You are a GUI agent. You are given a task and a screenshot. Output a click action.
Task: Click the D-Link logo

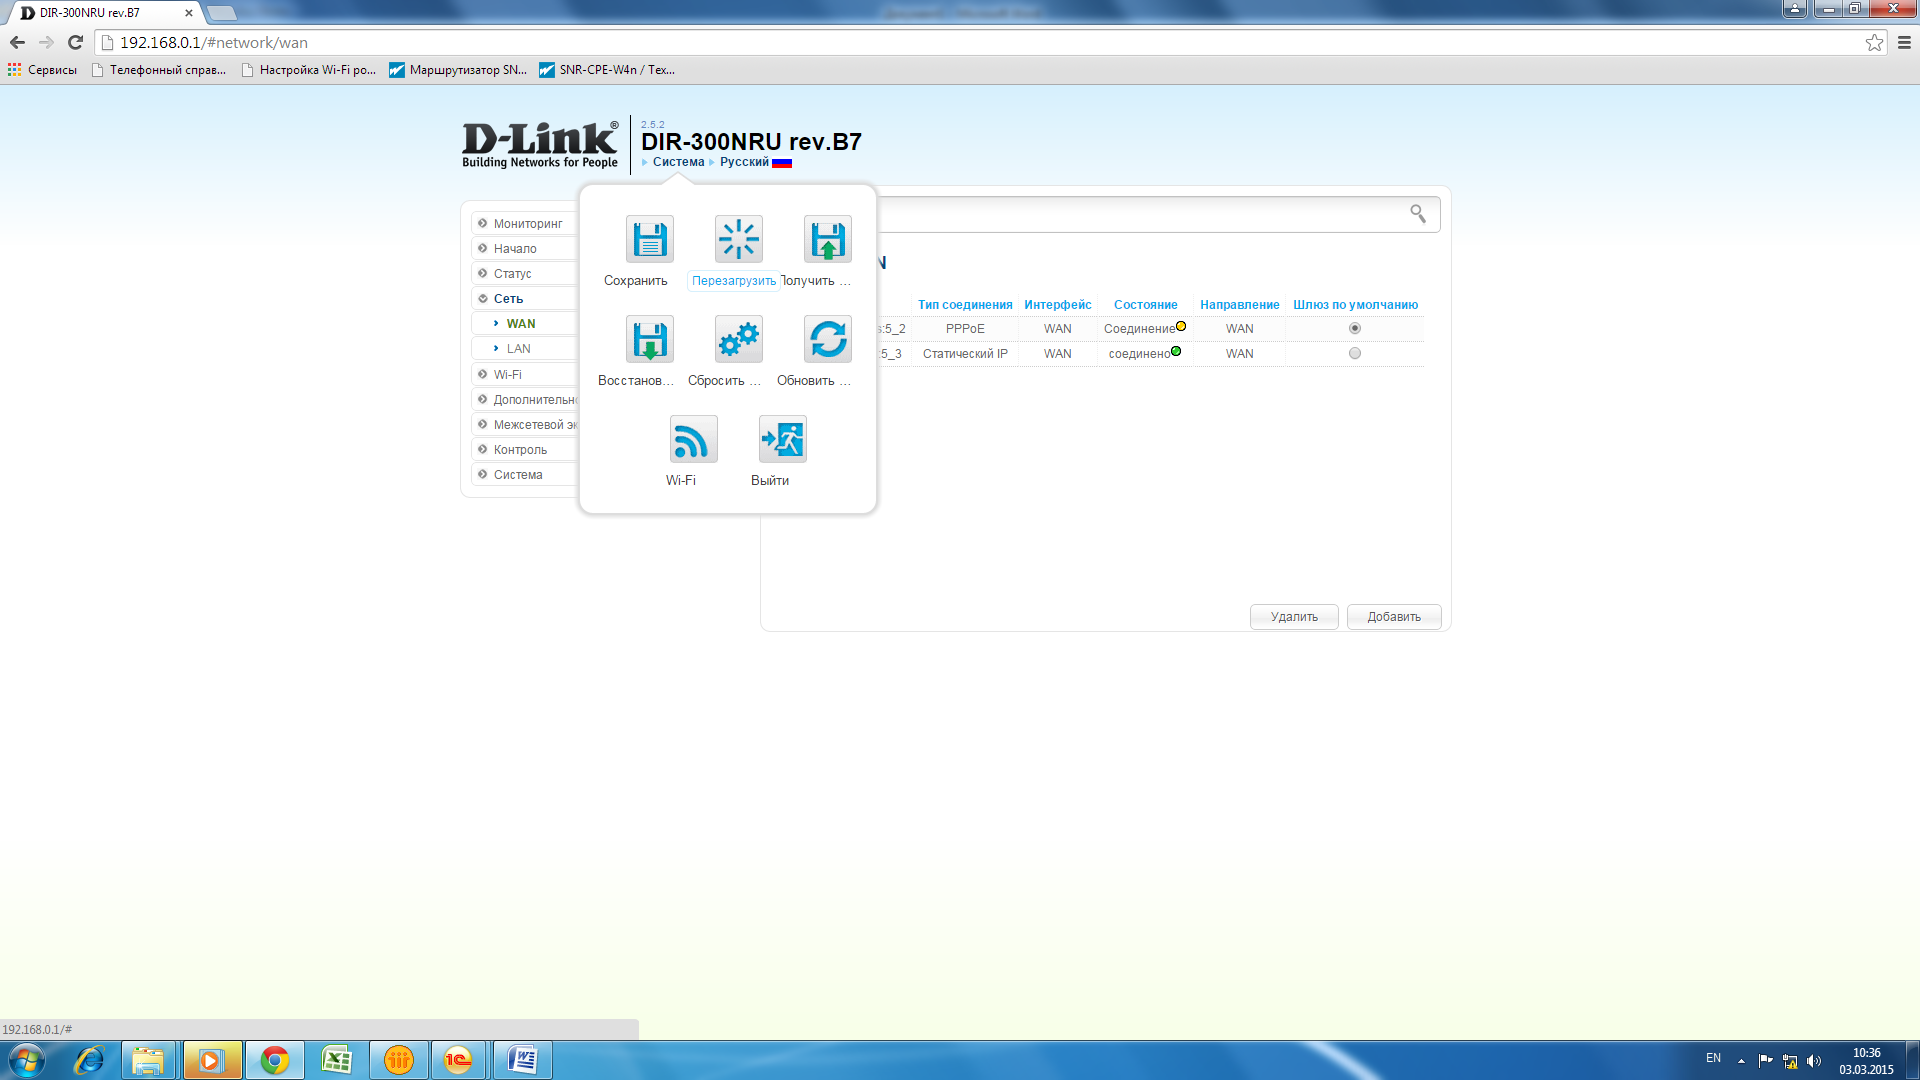[540, 145]
